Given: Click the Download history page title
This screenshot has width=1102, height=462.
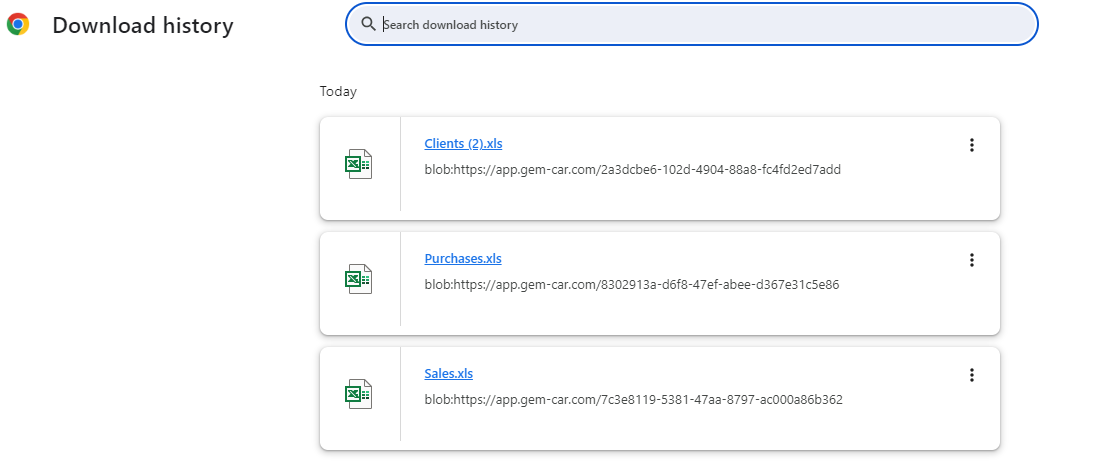Looking at the screenshot, I should pos(143,26).
